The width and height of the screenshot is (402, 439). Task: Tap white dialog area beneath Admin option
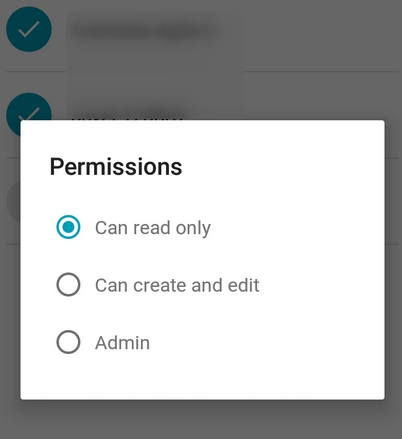pos(202,377)
